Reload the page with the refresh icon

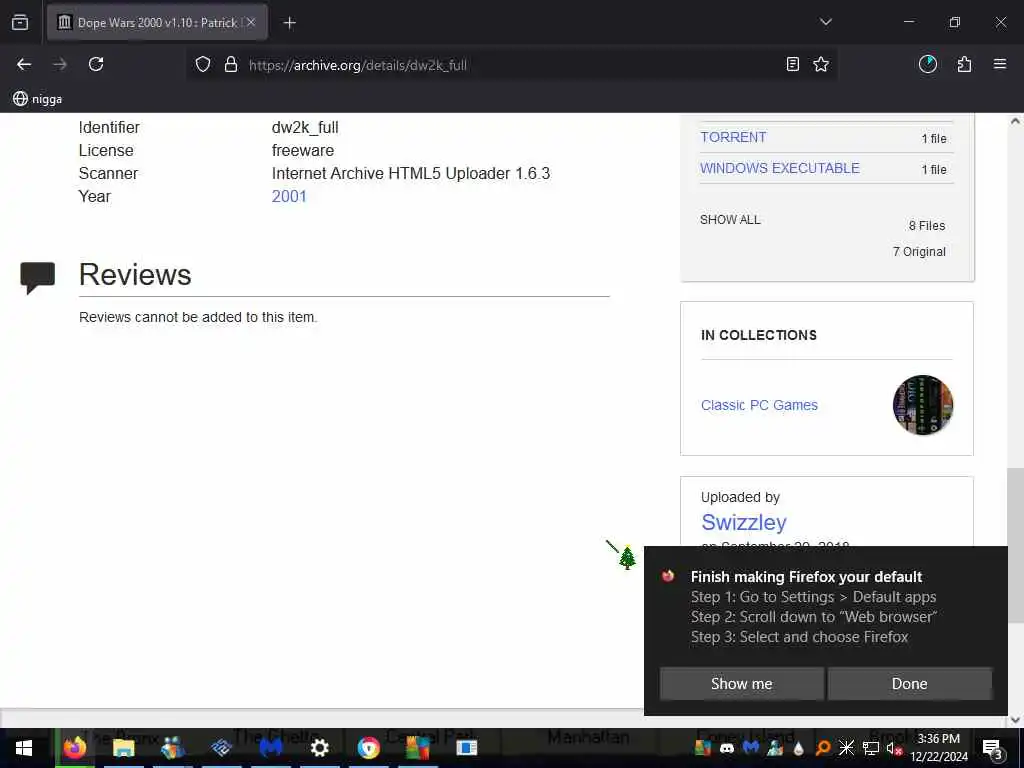(96, 64)
